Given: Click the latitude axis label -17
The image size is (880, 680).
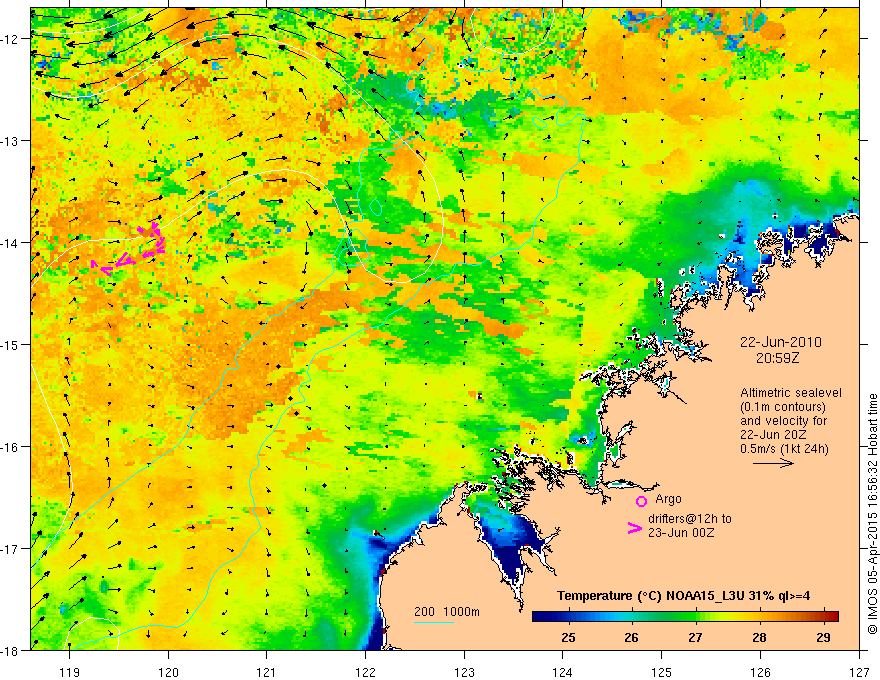Looking at the screenshot, I should point(11,548).
